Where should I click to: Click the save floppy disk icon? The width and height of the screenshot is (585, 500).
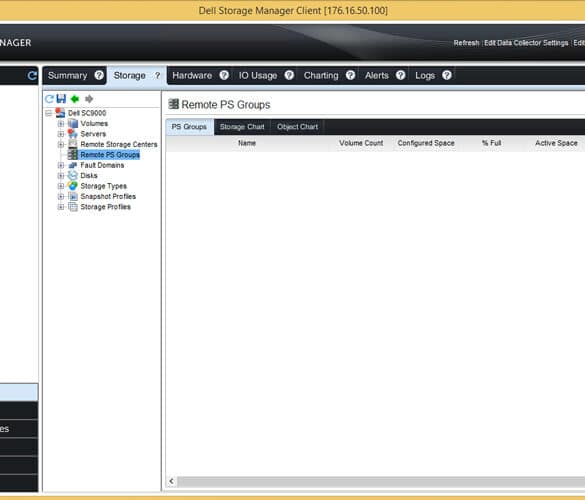click(x=61, y=99)
